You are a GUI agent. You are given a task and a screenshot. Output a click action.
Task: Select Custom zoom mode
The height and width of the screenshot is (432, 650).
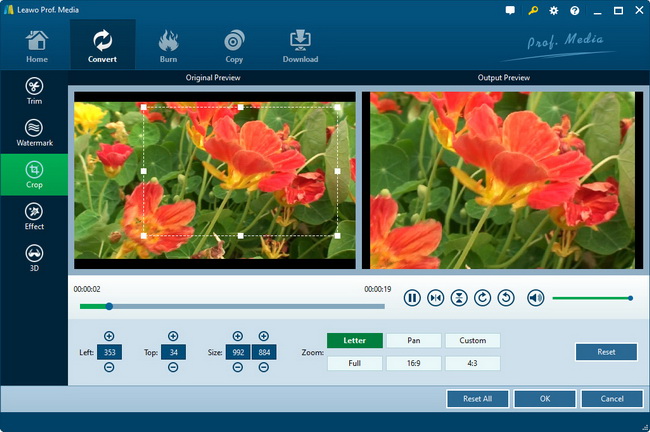coord(473,340)
